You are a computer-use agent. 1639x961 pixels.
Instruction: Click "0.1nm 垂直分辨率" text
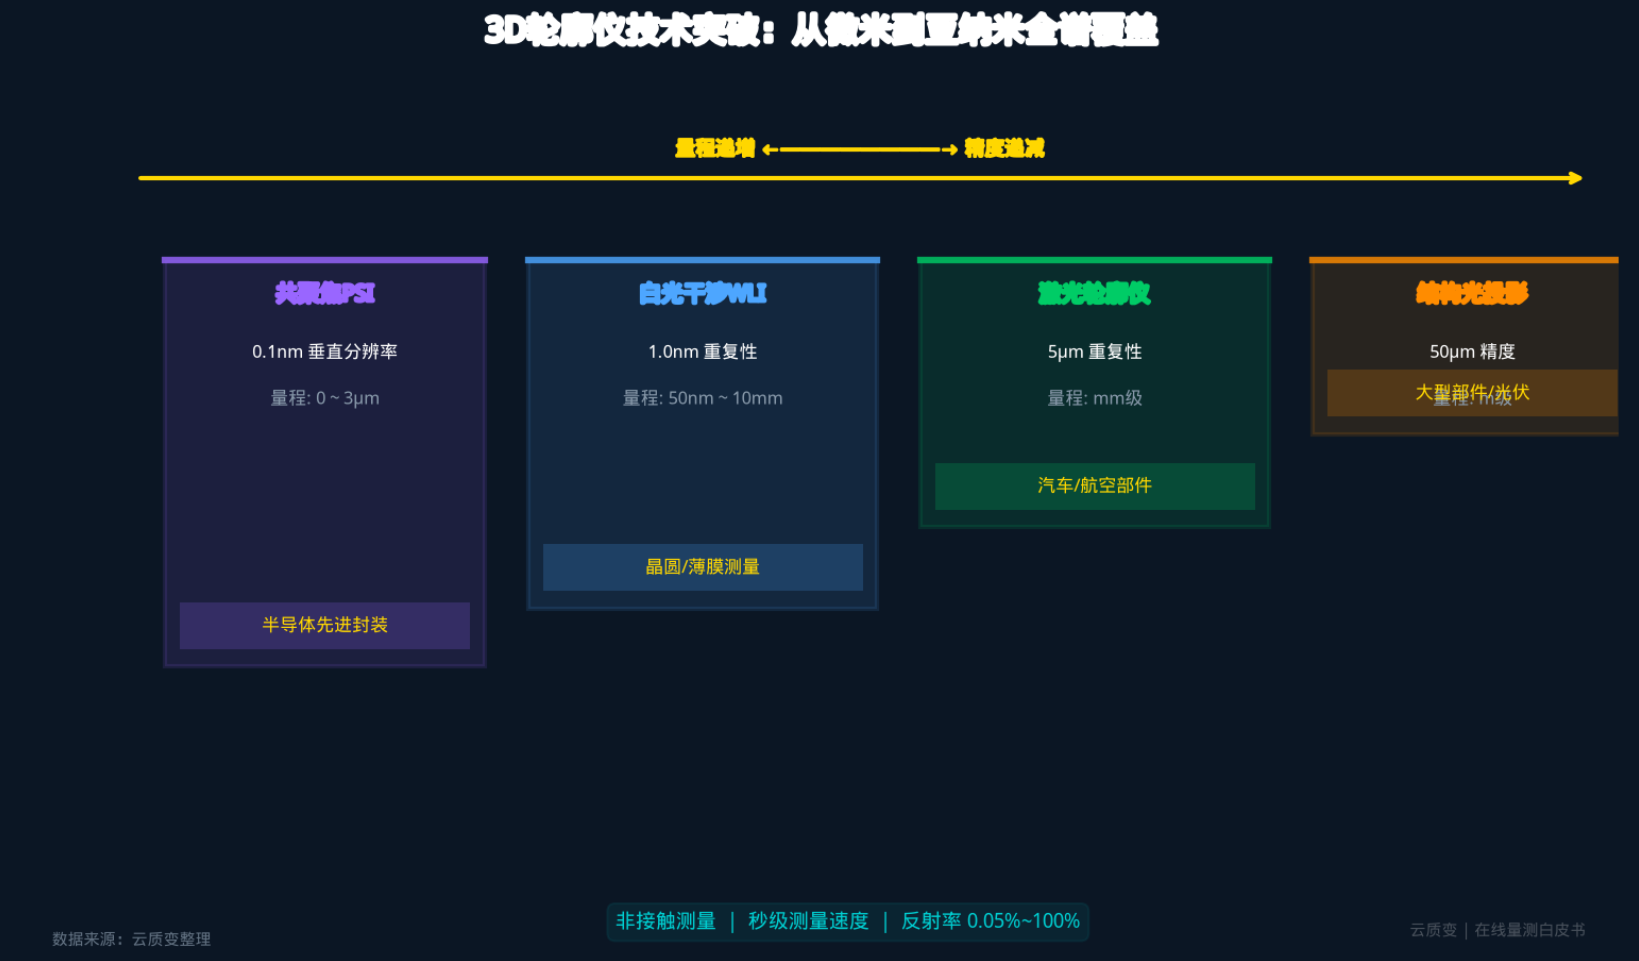click(x=325, y=352)
